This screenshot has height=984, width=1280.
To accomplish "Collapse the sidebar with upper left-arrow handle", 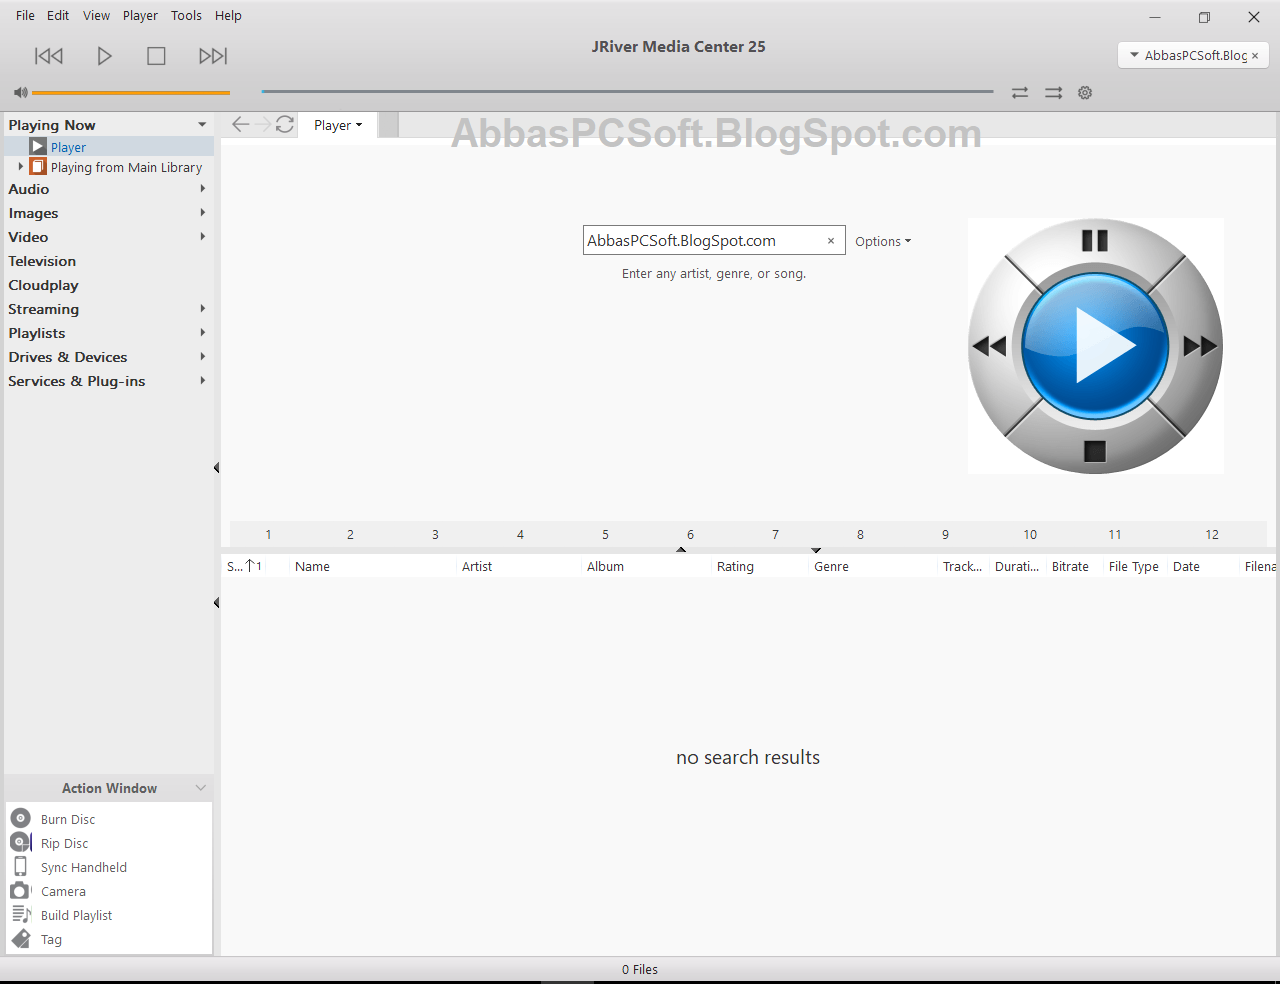I will tap(217, 468).
